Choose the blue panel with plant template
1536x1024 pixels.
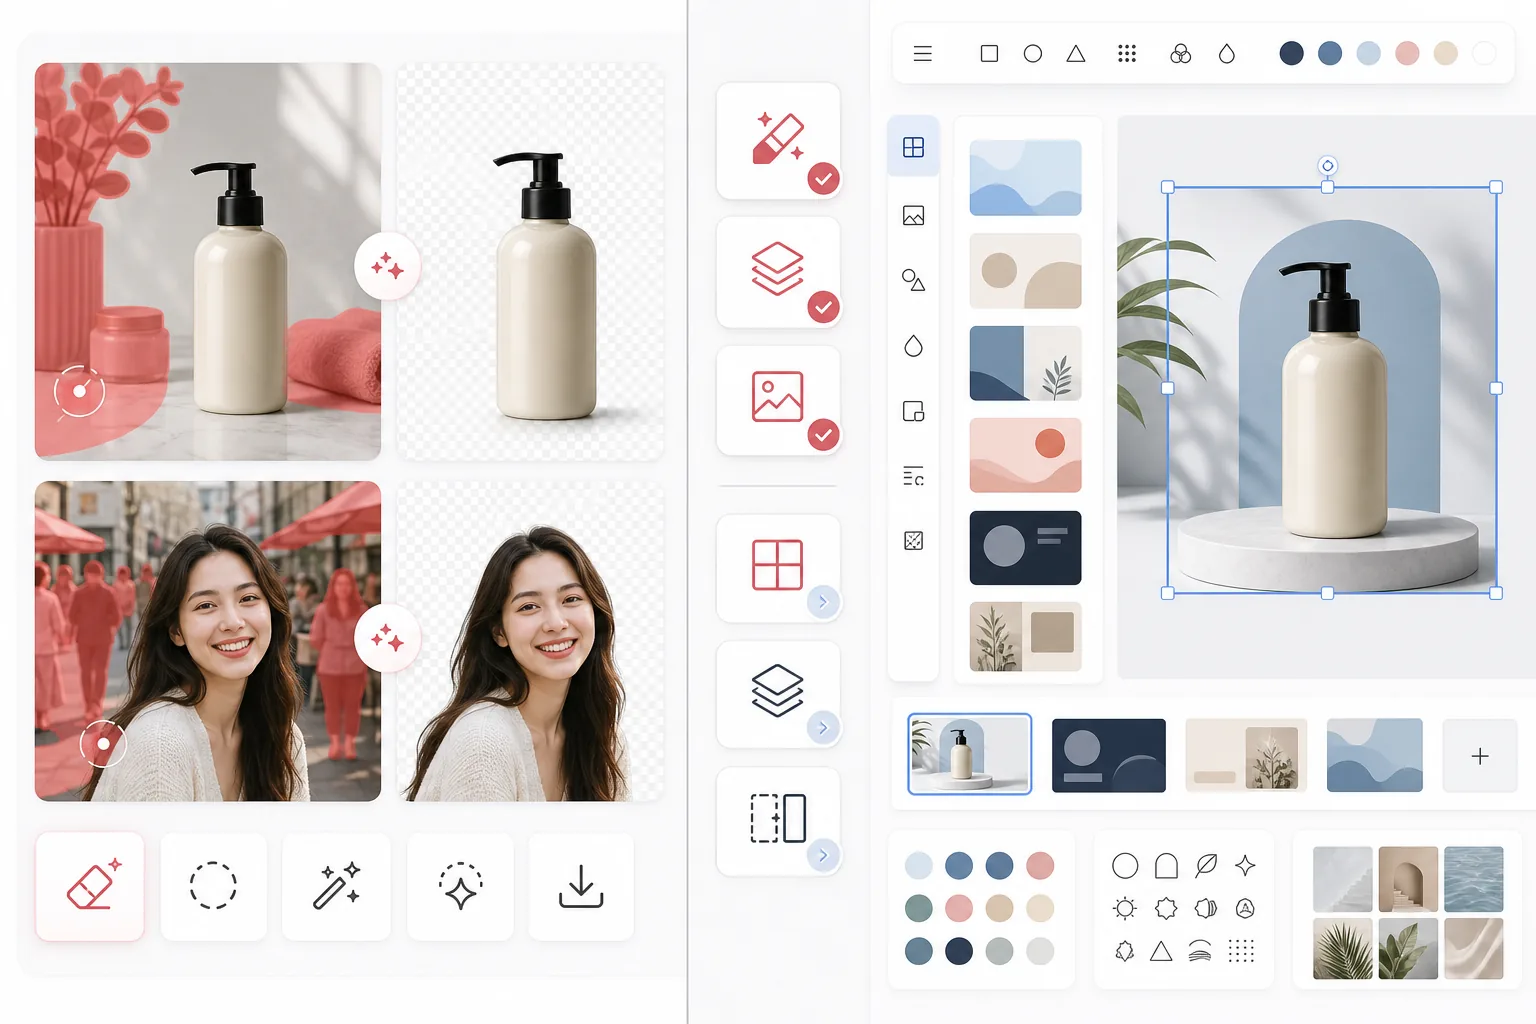(1025, 363)
